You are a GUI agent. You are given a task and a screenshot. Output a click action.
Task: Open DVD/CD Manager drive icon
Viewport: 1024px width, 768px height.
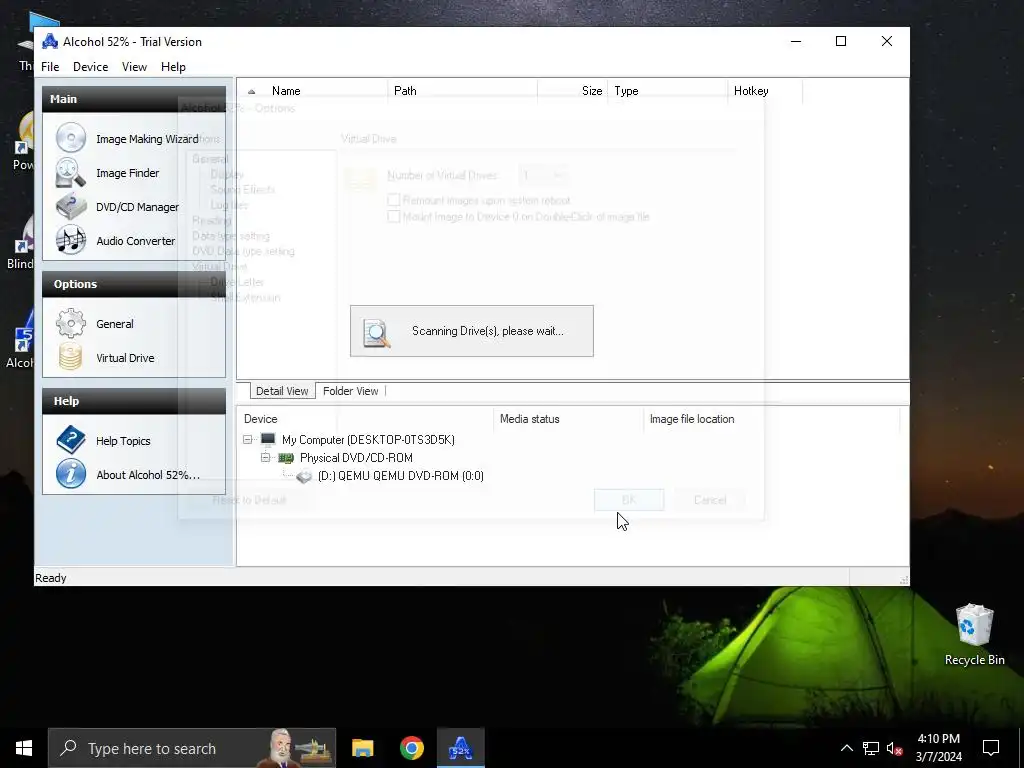click(x=71, y=206)
